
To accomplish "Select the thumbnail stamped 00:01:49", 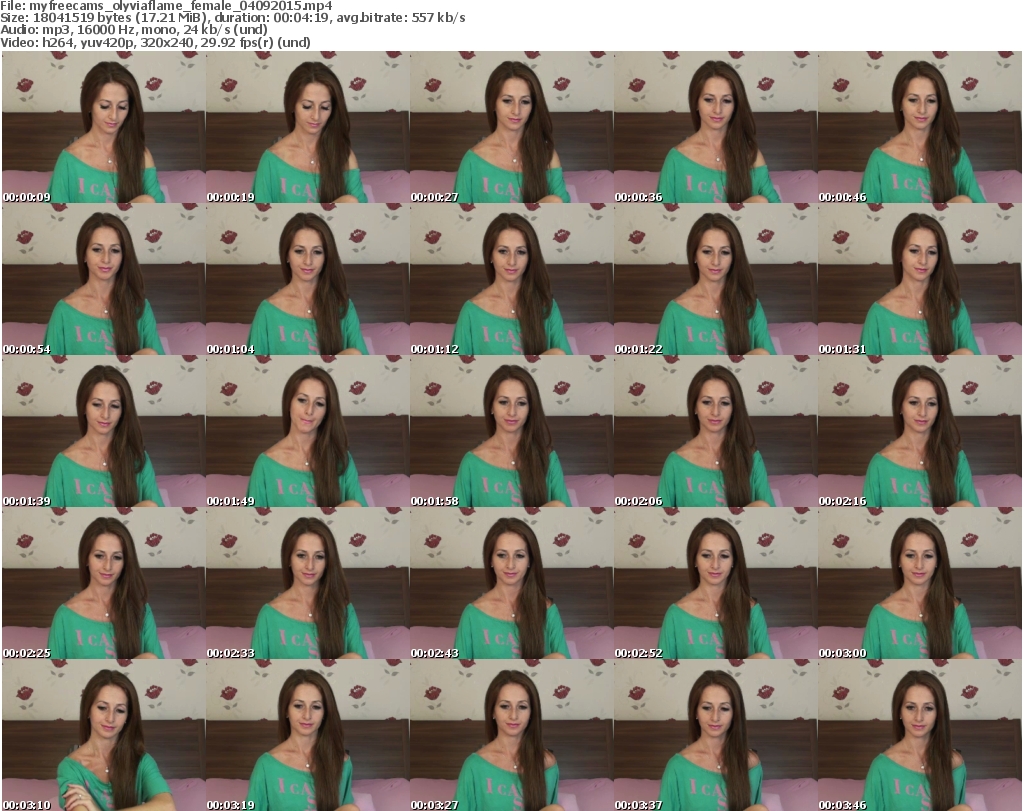I will pyautogui.click(x=308, y=432).
